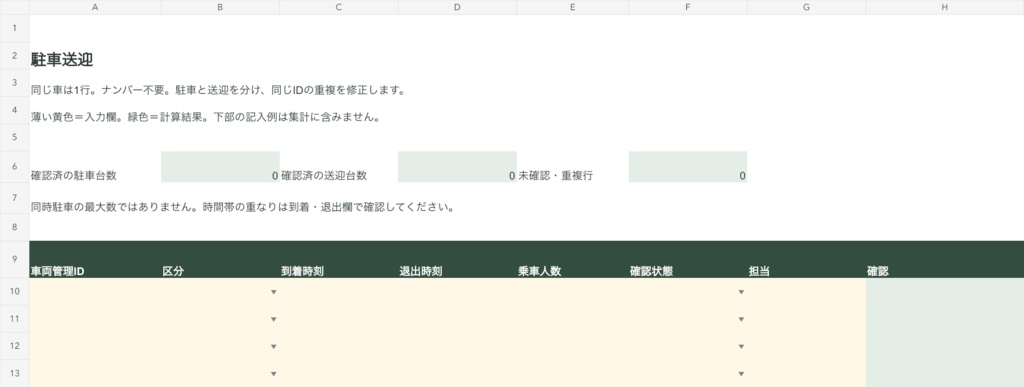Select column D header

pyautogui.click(x=457, y=7)
